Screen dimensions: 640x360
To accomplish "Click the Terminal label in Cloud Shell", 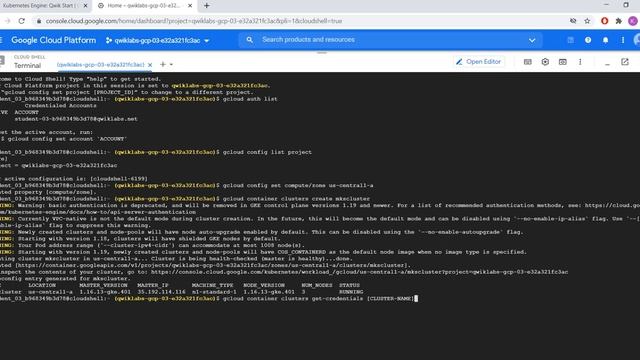I will click(27, 65).
